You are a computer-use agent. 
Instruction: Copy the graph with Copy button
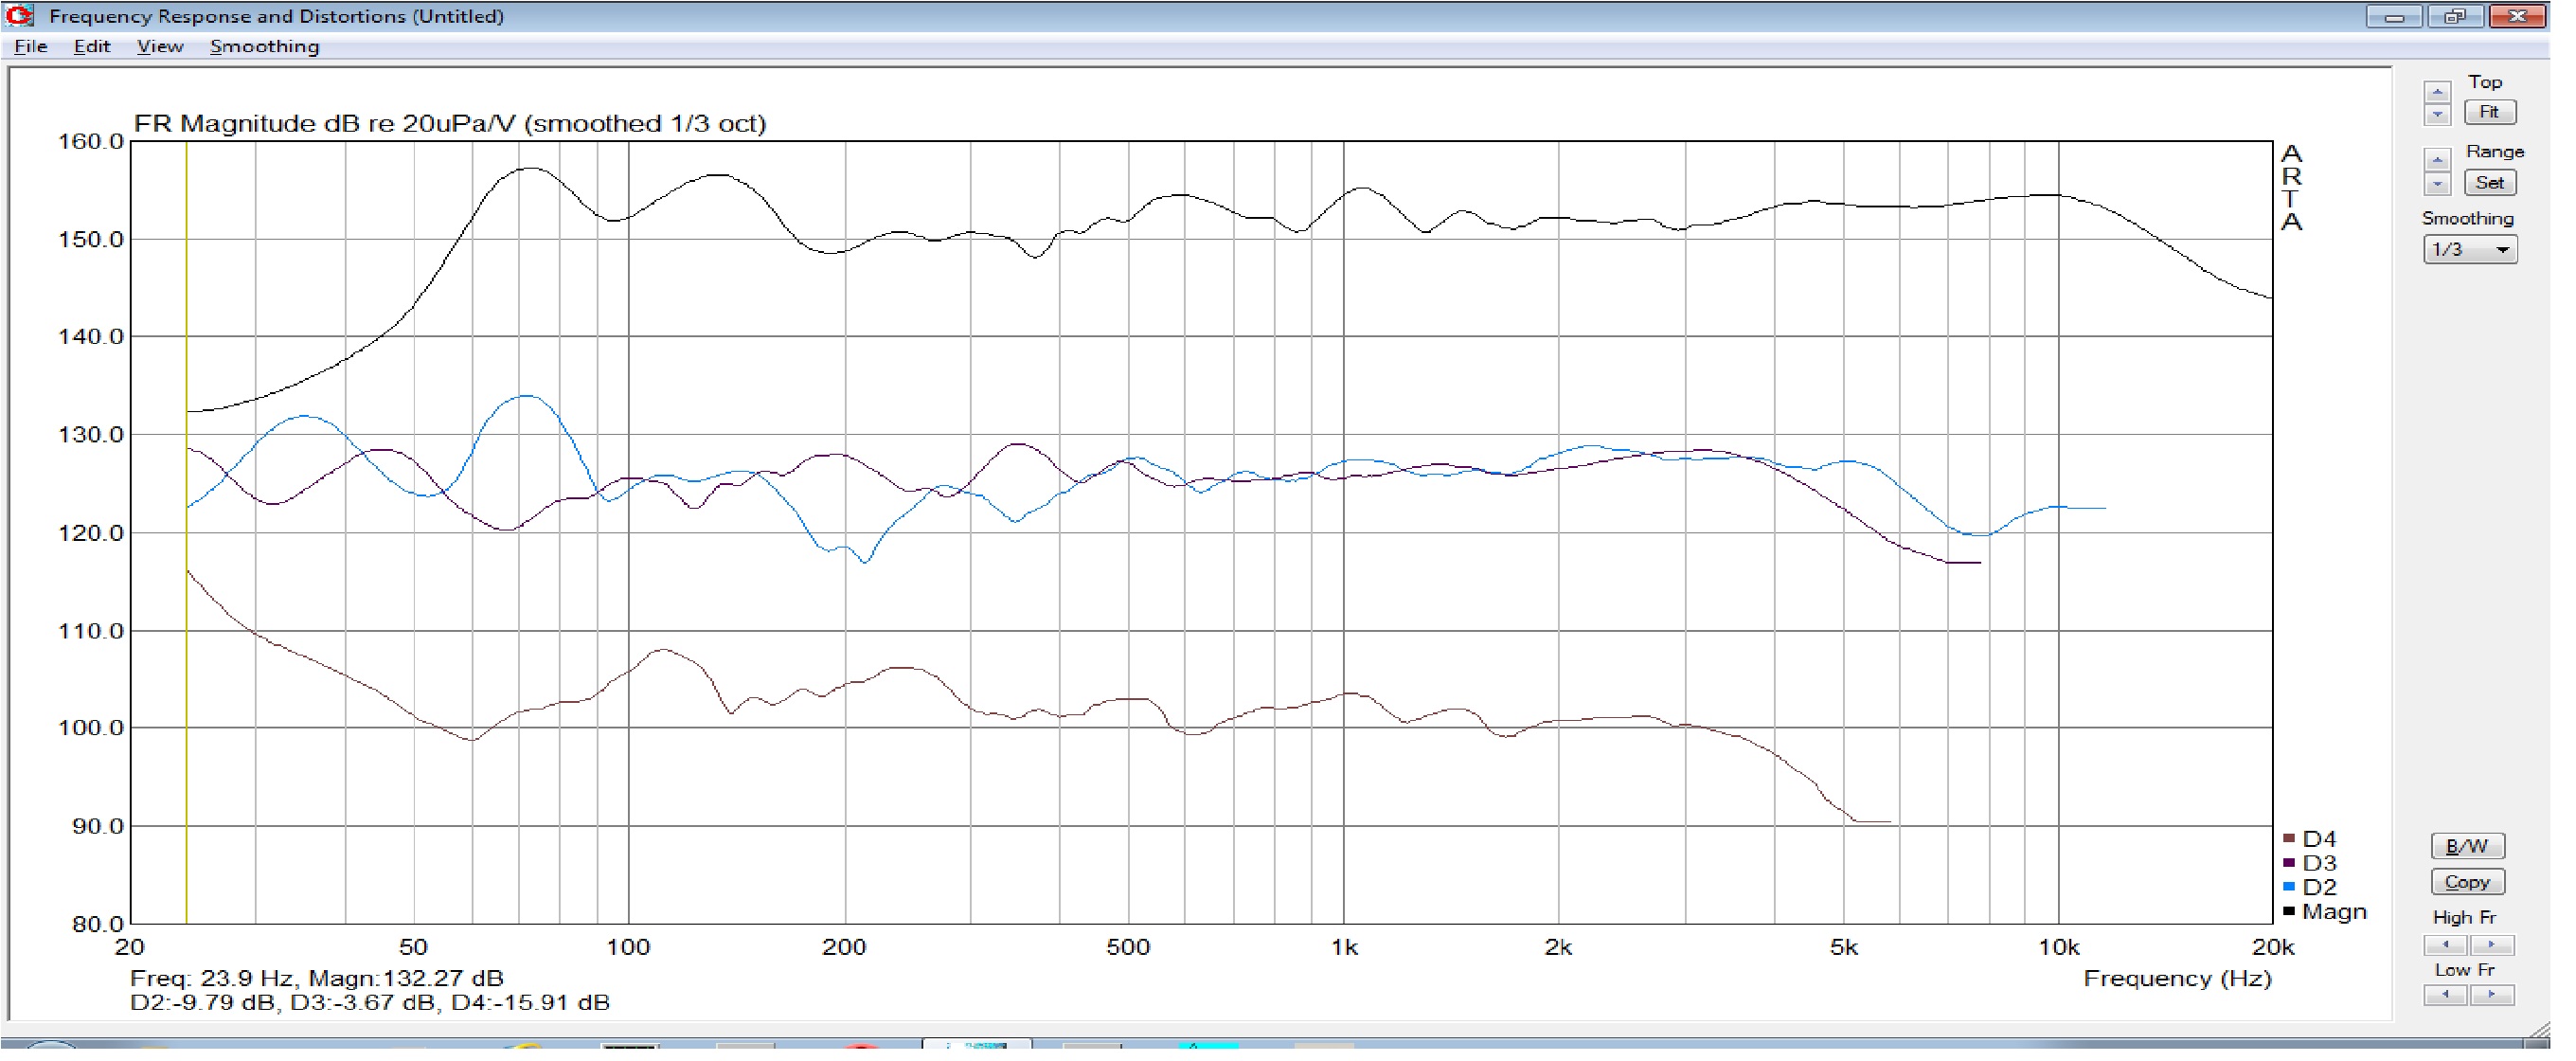coord(2467,882)
